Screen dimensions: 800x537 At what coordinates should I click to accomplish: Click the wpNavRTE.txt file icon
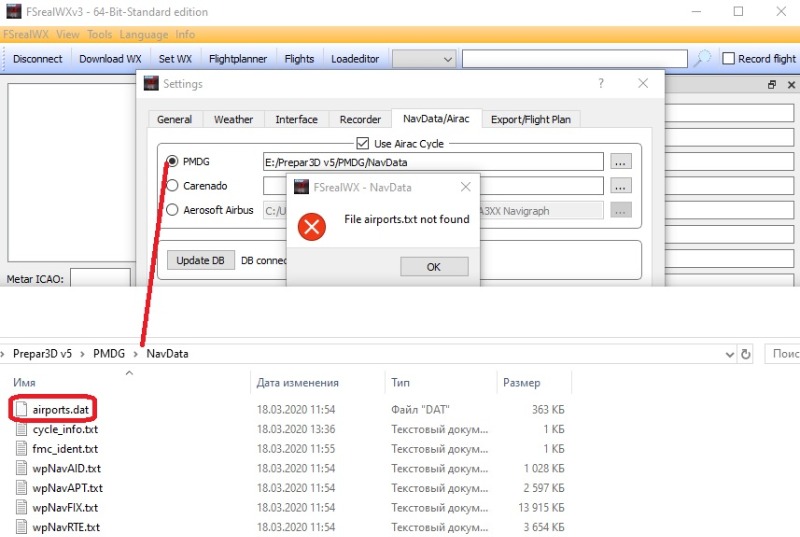tap(21, 526)
